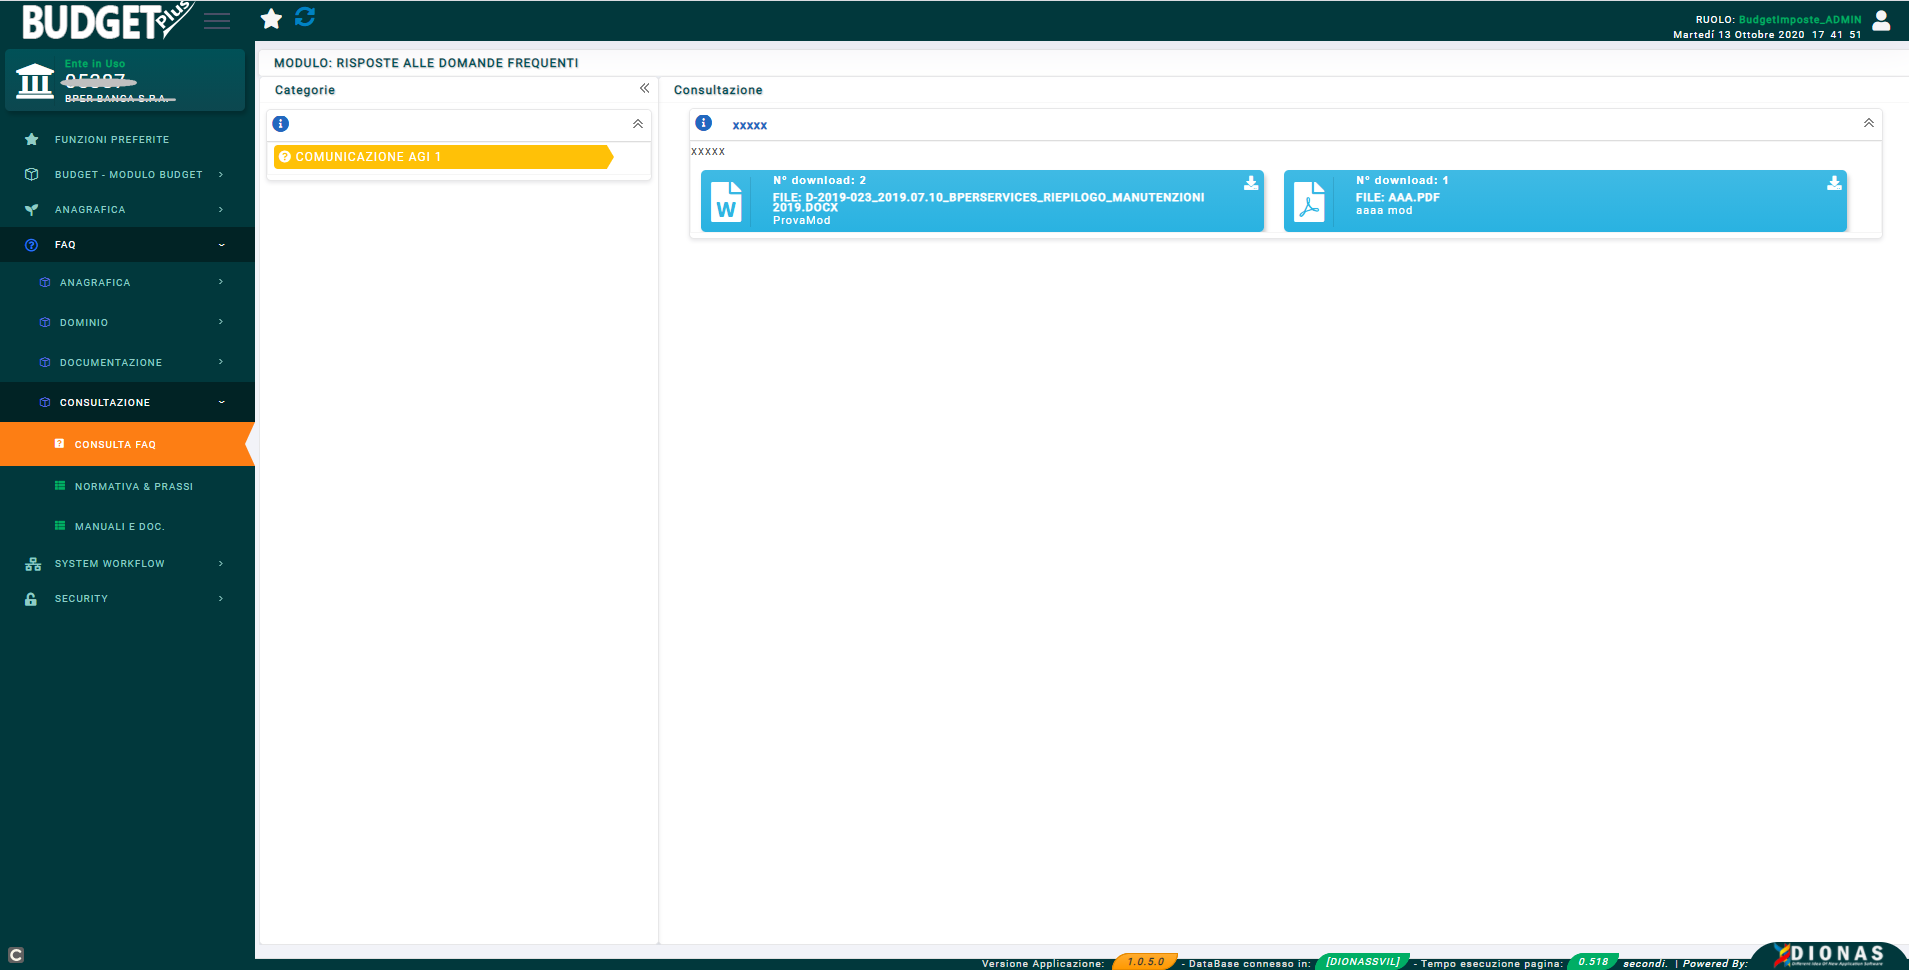
Task: Click the workflow icon beside System Workflow
Action: pos(33,564)
